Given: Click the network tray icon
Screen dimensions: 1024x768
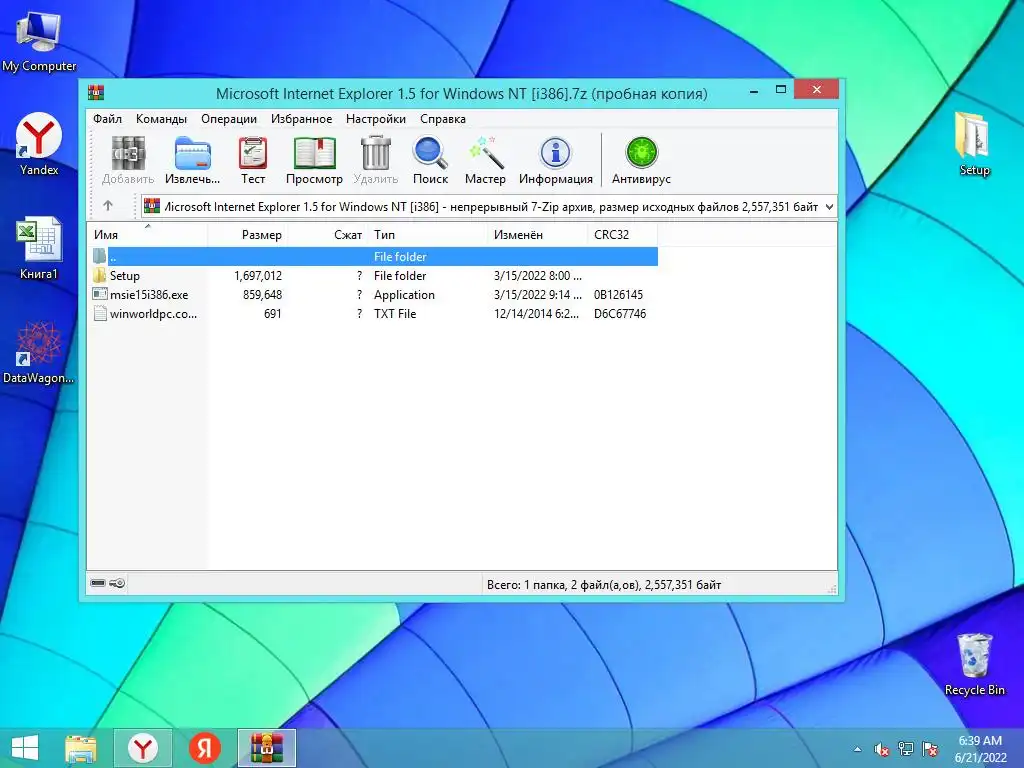Looking at the screenshot, I should click(906, 749).
